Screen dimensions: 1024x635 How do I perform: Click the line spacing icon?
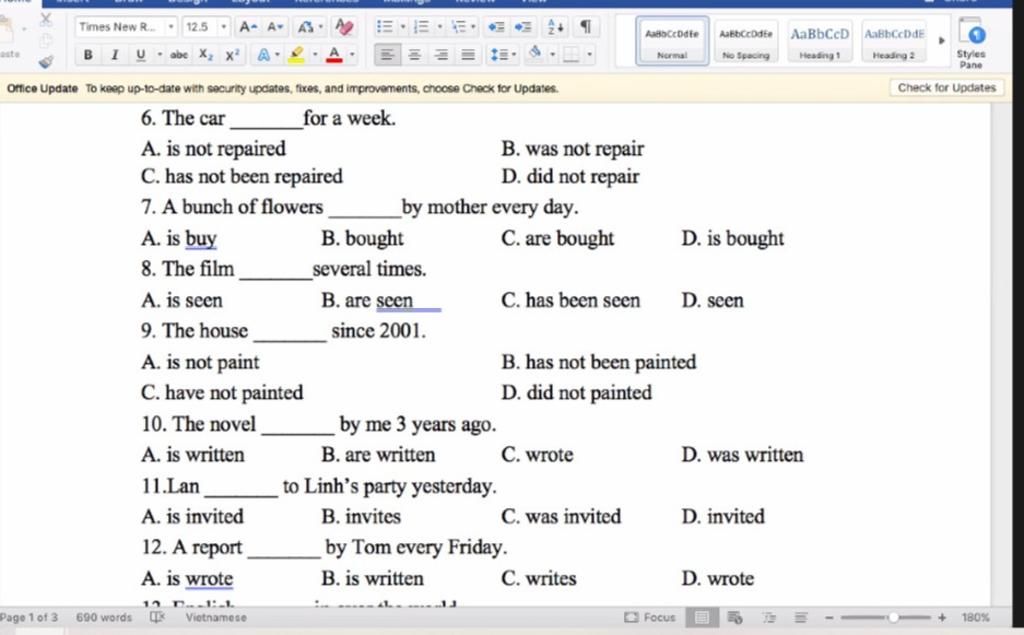(x=500, y=55)
